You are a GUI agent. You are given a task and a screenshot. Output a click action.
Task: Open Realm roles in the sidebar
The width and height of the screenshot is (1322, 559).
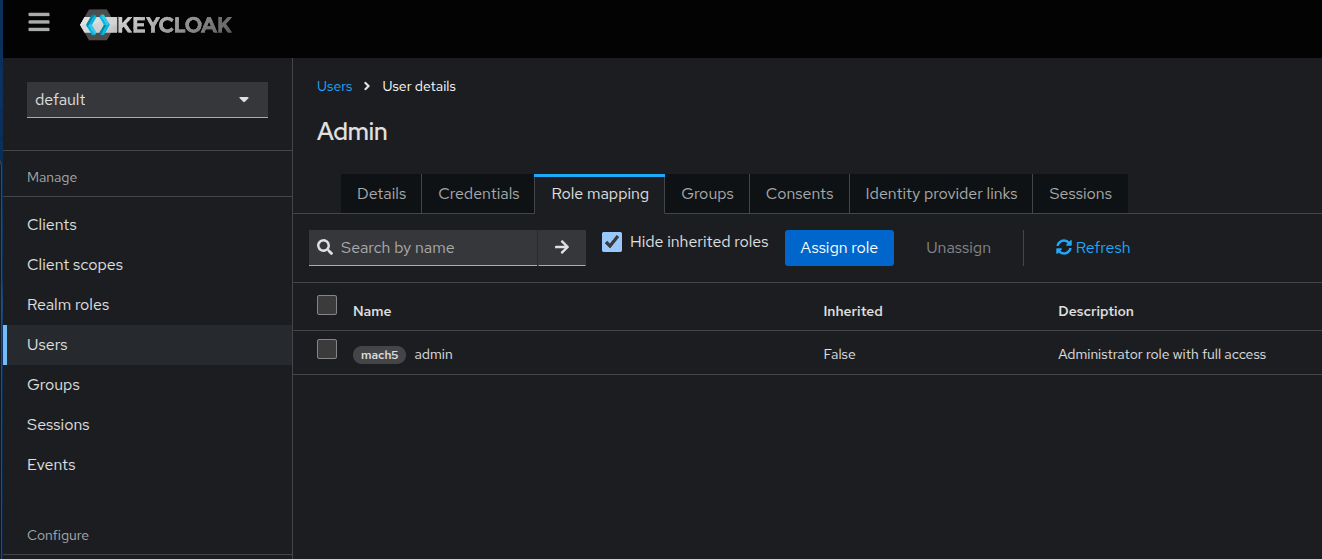(147, 305)
